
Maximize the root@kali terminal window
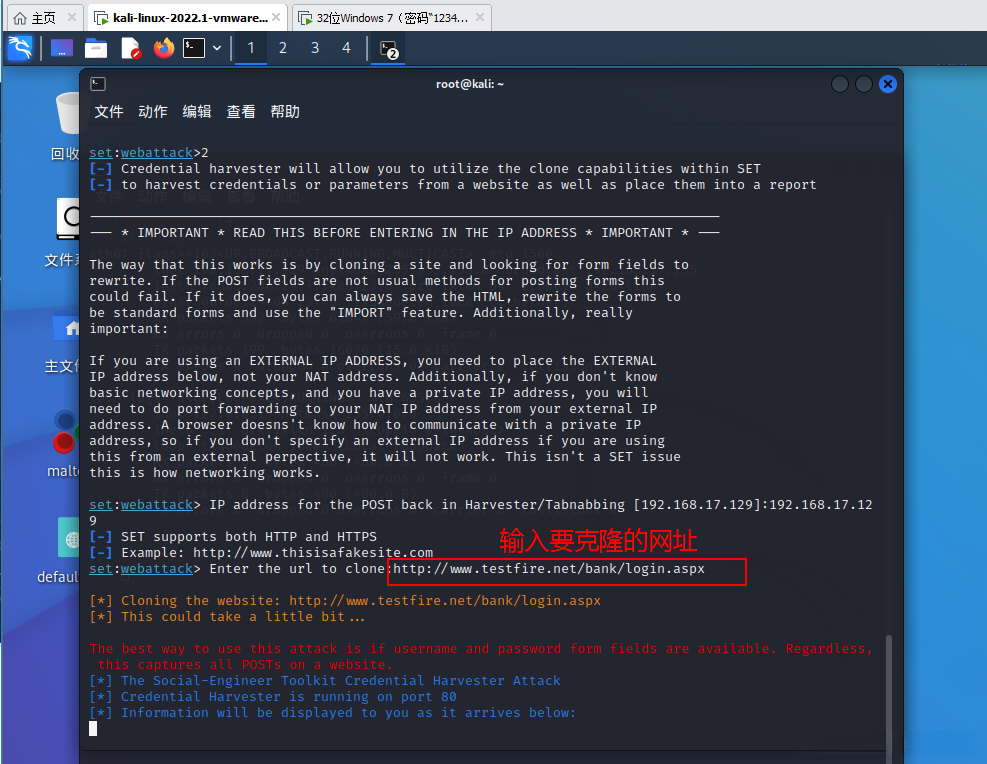(x=864, y=84)
